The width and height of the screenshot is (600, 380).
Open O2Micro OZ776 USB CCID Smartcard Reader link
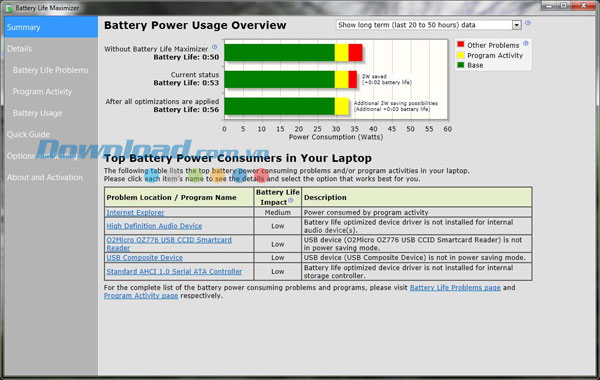(x=169, y=244)
